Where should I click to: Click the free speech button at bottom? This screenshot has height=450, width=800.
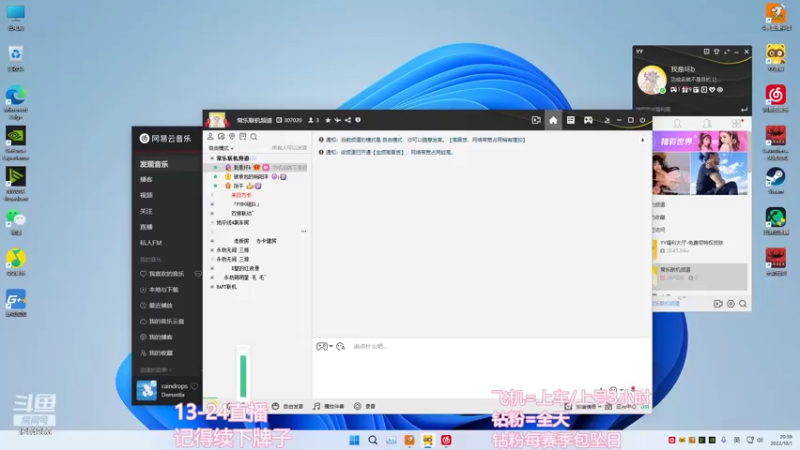288,407
